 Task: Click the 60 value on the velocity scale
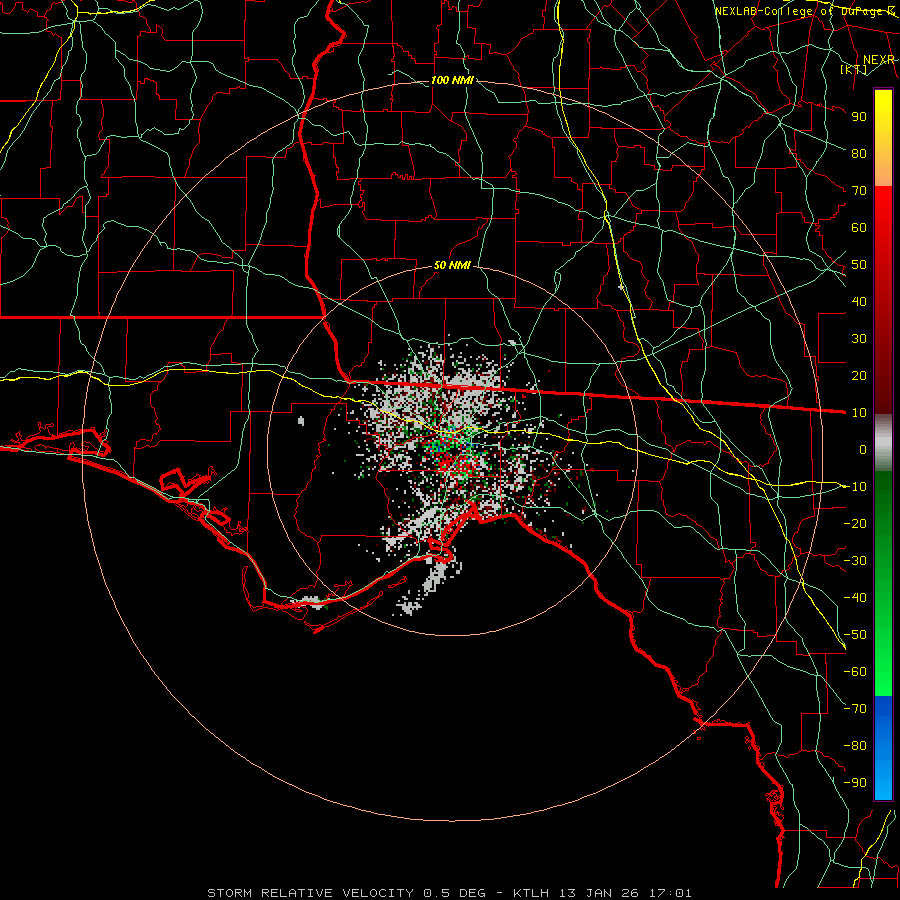pyautogui.click(x=859, y=228)
